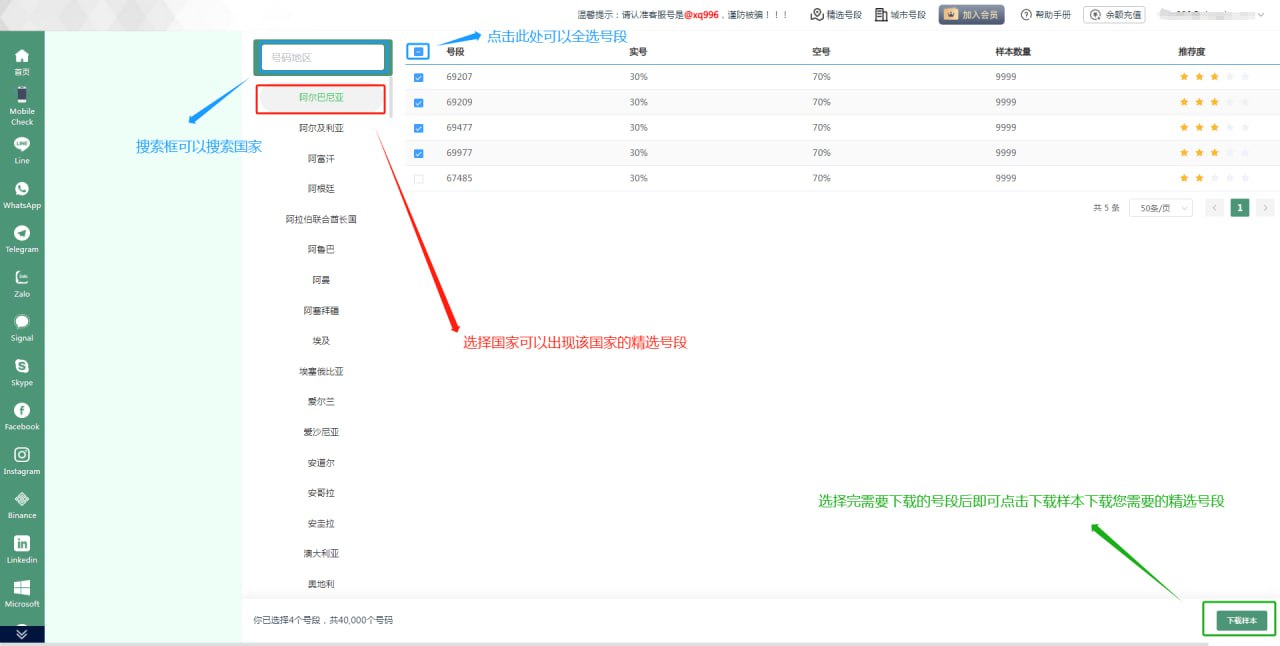The image size is (1280, 646).
Task: Open the Skype section
Action: [x=22, y=370]
